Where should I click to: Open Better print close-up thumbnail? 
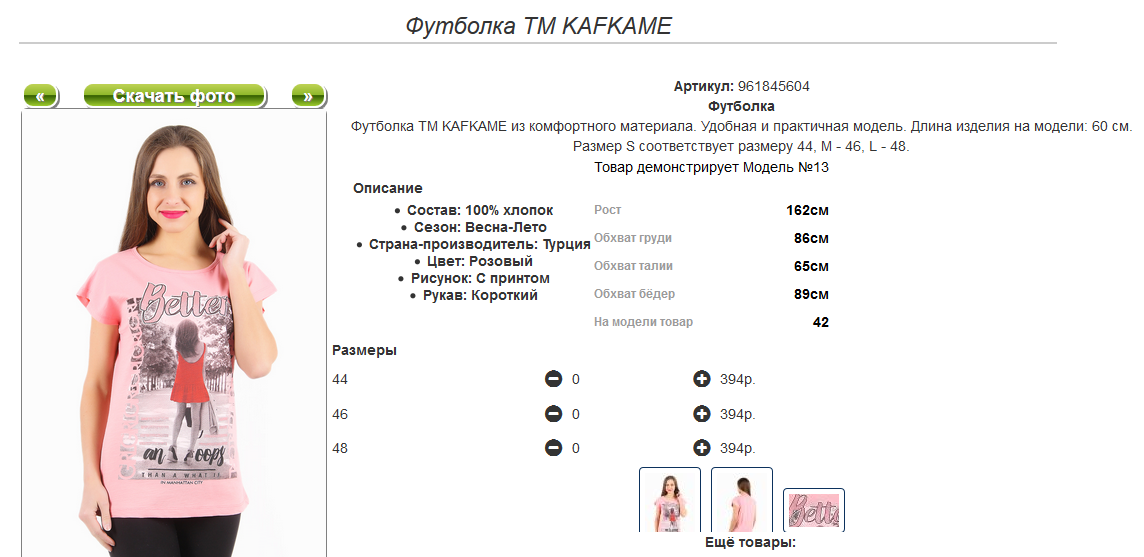click(813, 510)
